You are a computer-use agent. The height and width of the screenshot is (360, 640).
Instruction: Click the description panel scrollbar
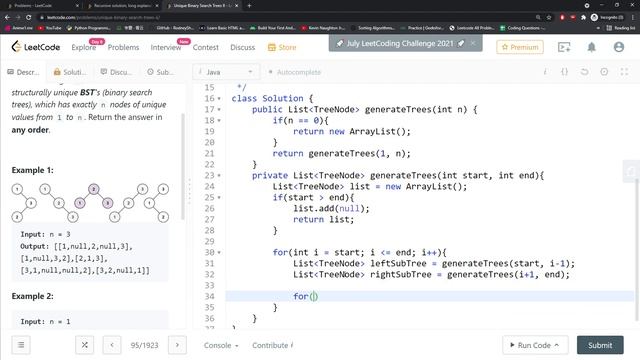(183, 166)
